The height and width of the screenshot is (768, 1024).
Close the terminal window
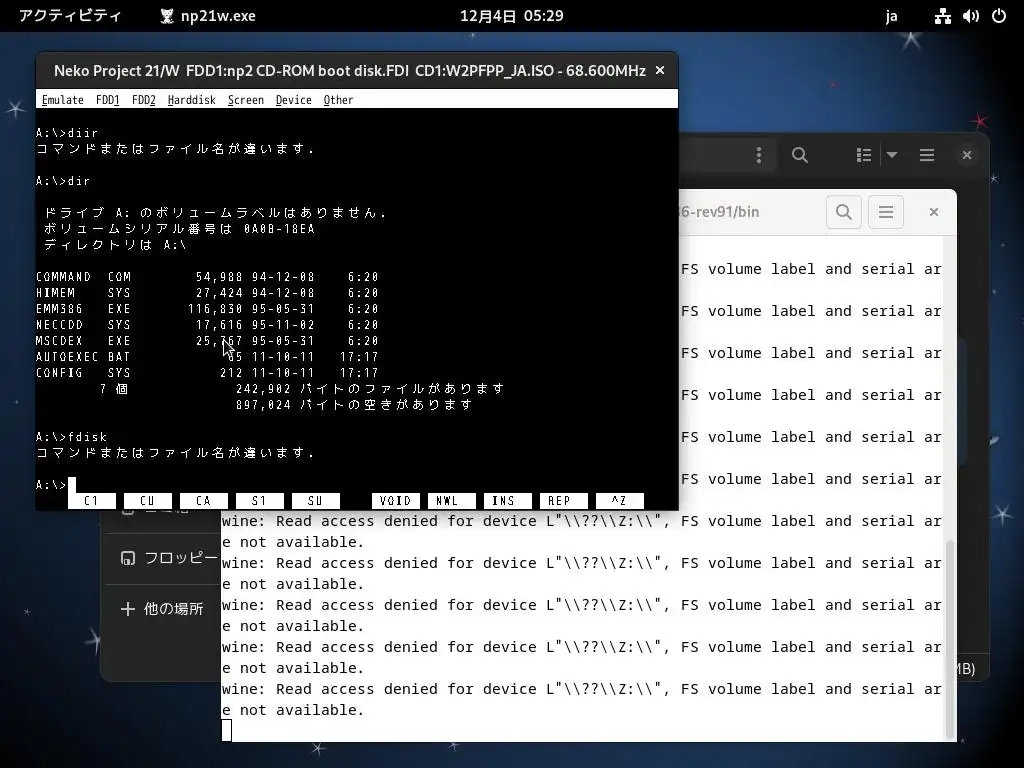pyautogui.click(x=934, y=212)
